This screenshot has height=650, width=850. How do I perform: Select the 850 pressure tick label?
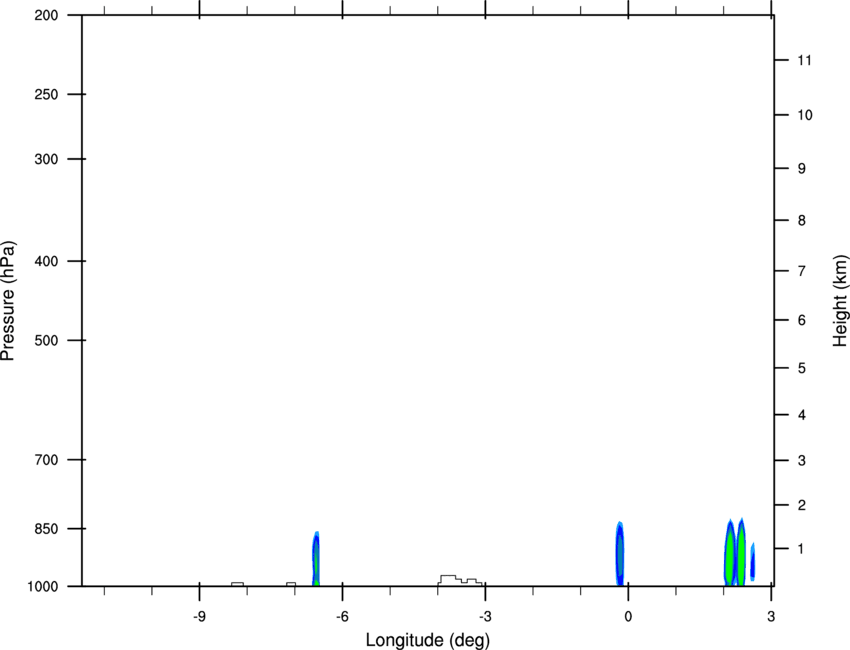point(46,528)
